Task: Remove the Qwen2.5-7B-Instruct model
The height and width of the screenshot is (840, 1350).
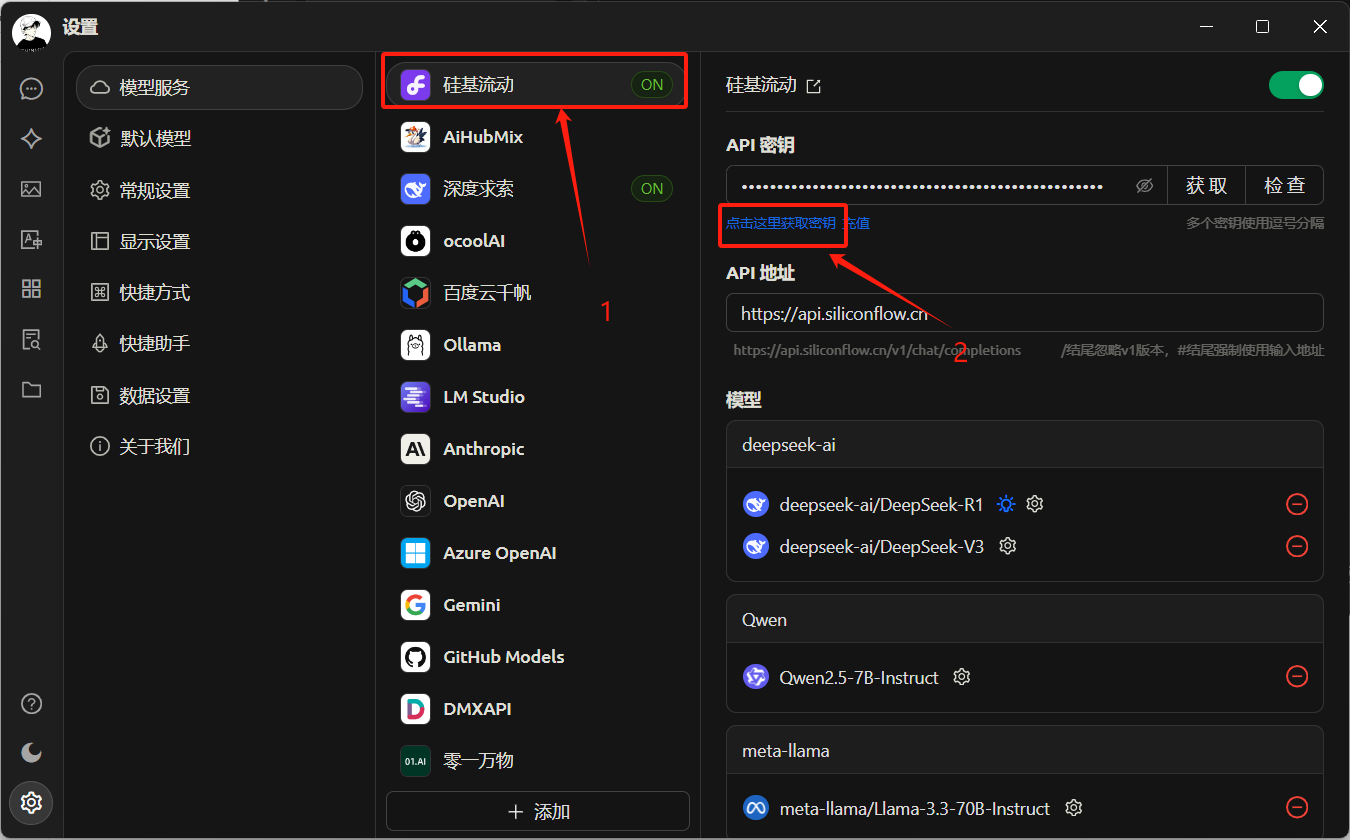Action: tap(1296, 677)
